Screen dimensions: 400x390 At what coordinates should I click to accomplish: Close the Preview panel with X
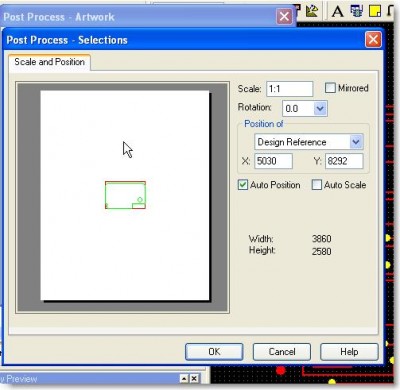click(x=194, y=378)
